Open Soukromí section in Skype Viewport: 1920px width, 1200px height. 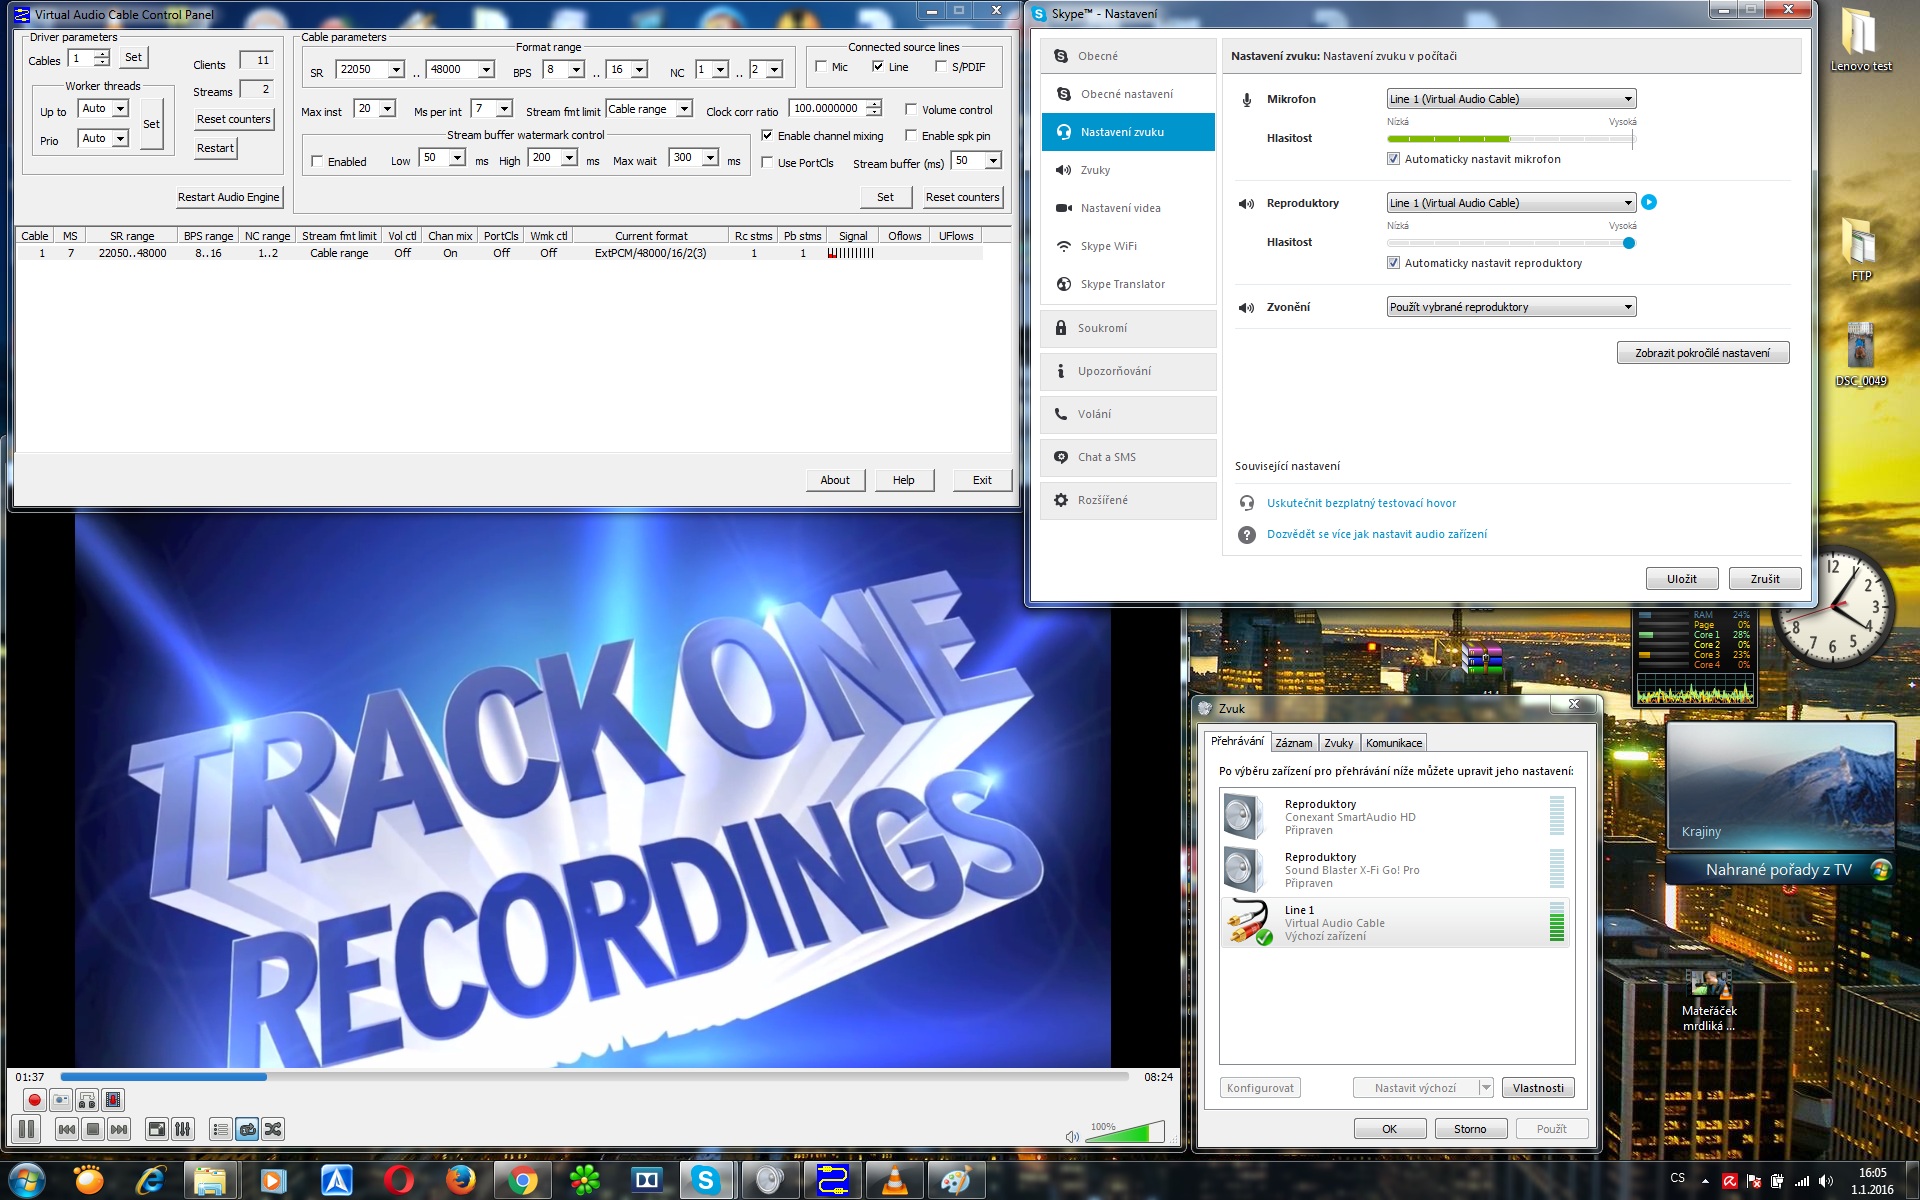(x=1128, y=328)
